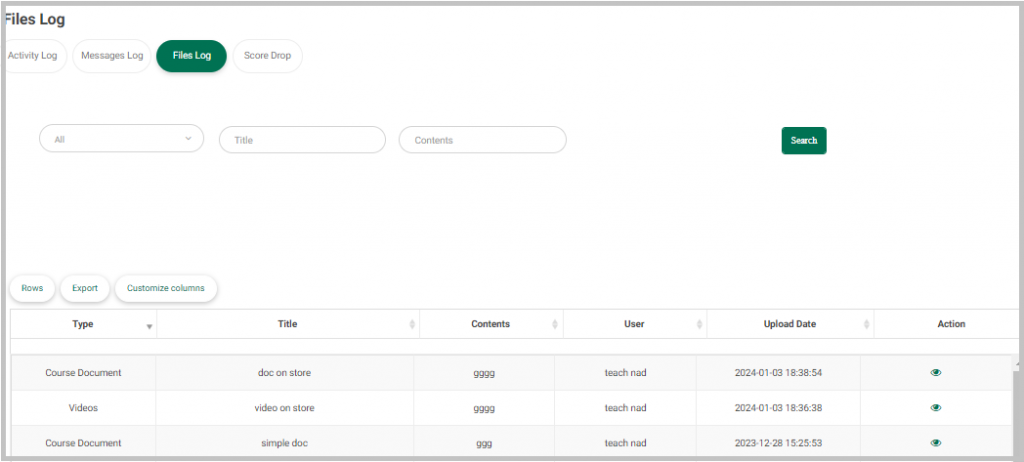The width and height of the screenshot is (1024, 462).
Task: Click the green Search button
Action: click(804, 140)
